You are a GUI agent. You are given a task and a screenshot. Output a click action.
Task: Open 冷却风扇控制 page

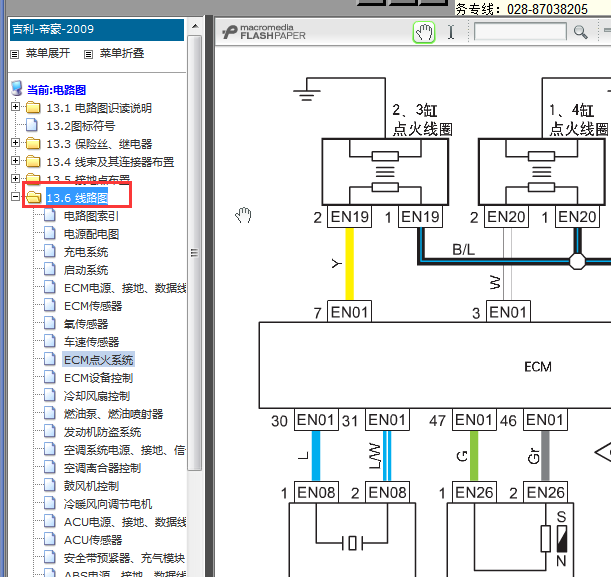click(97, 396)
